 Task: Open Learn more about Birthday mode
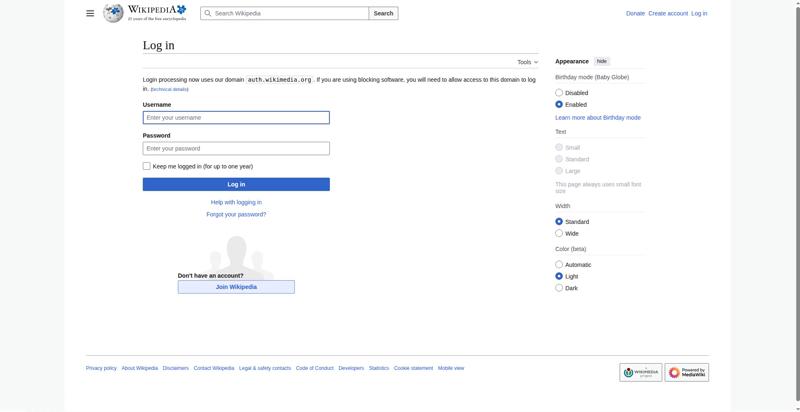pyautogui.click(x=598, y=118)
